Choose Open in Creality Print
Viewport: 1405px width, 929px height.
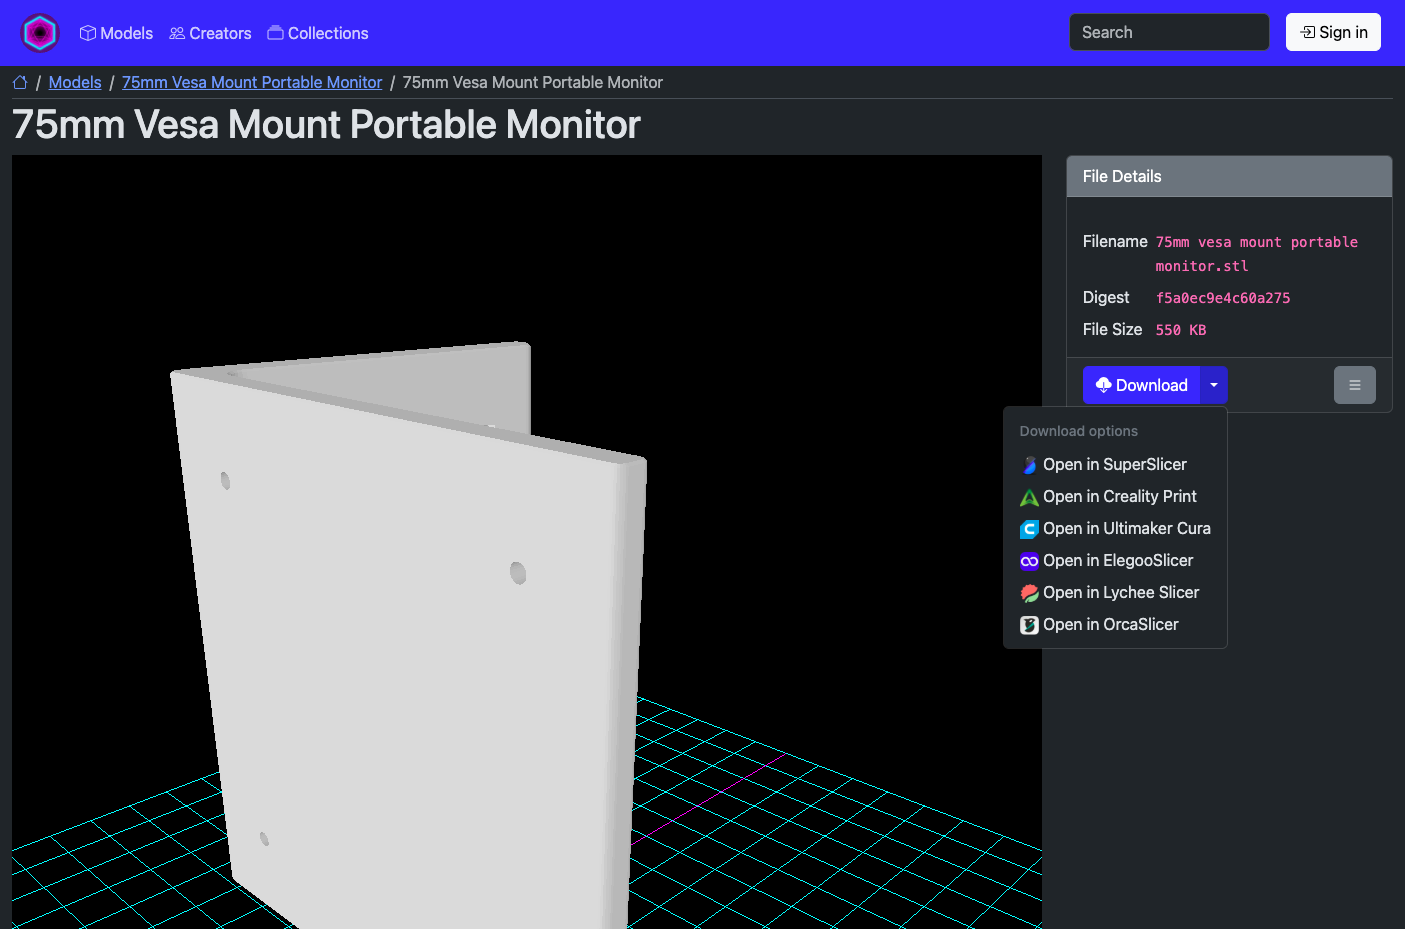click(1115, 496)
